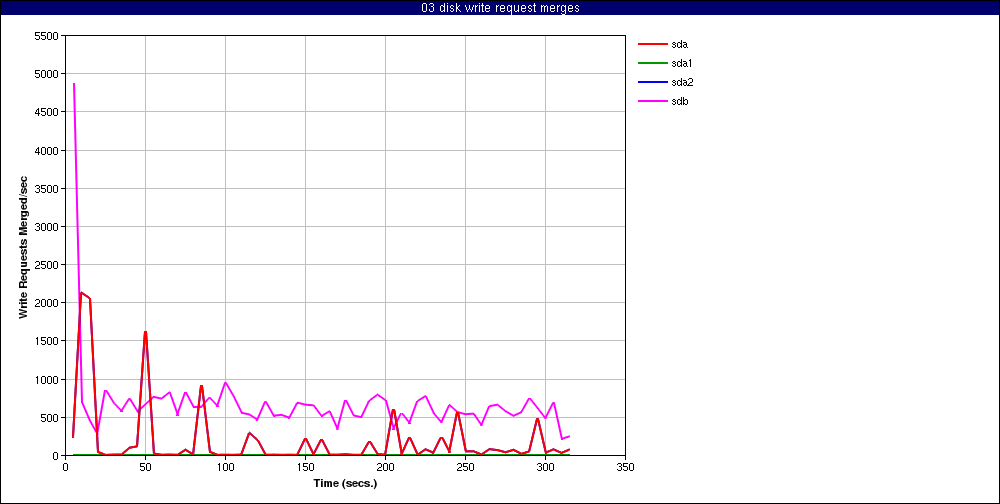Click the 100 x-axis tick label
Viewport: 1000px width, 504px height.
click(x=225, y=467)
